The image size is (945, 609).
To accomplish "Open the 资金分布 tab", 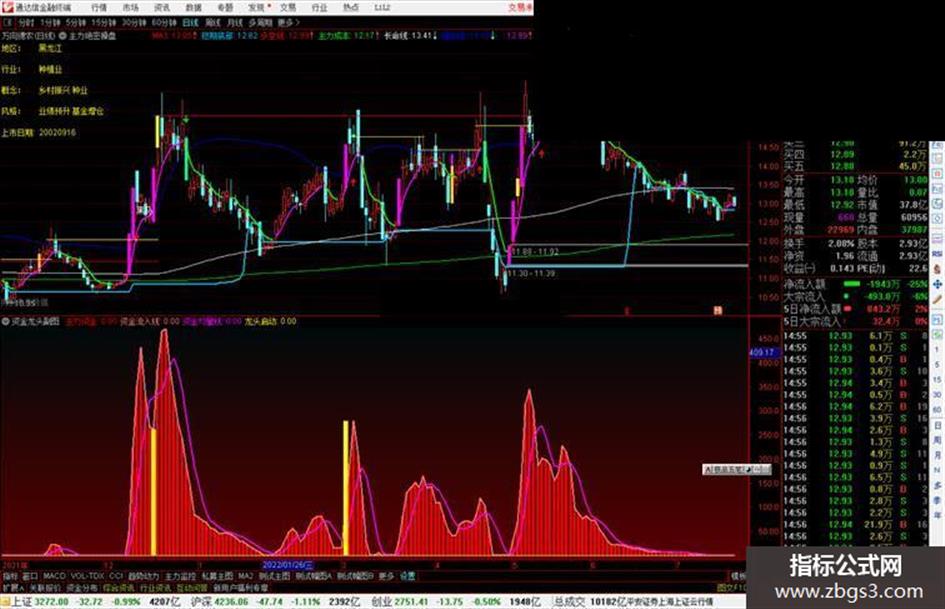I will pos(82,587).
